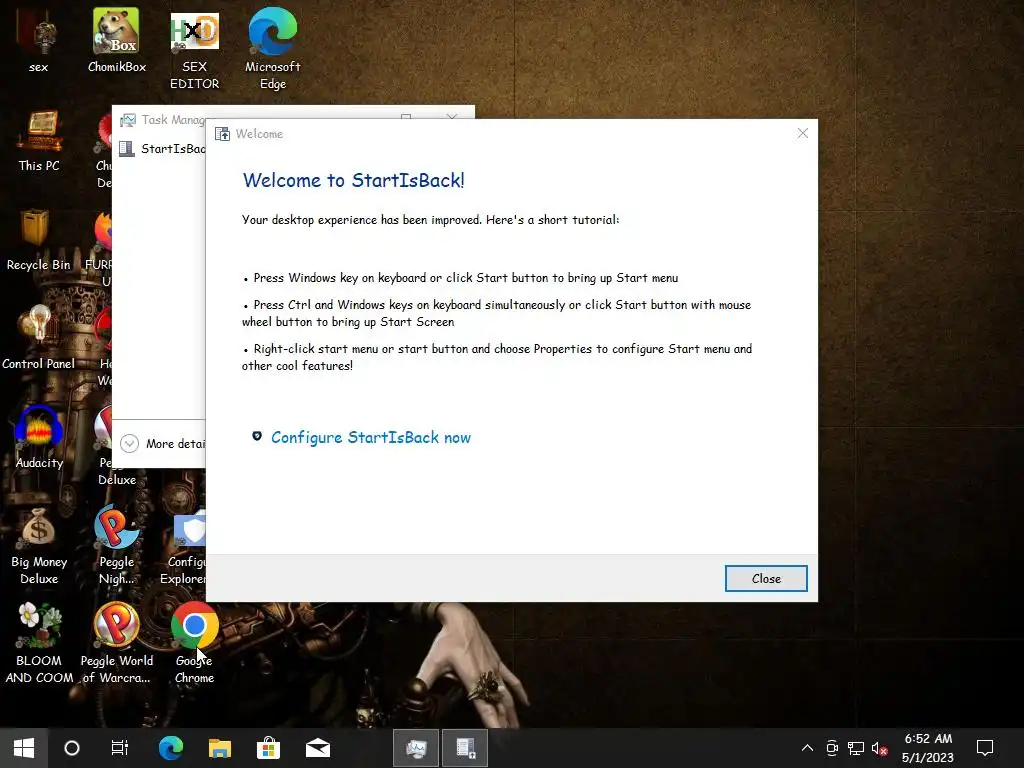Image resolution: width=1024 pixels, height=768 pixels.
Task: Switch to Task Manager taskbar button
Action: click(416, 748)
